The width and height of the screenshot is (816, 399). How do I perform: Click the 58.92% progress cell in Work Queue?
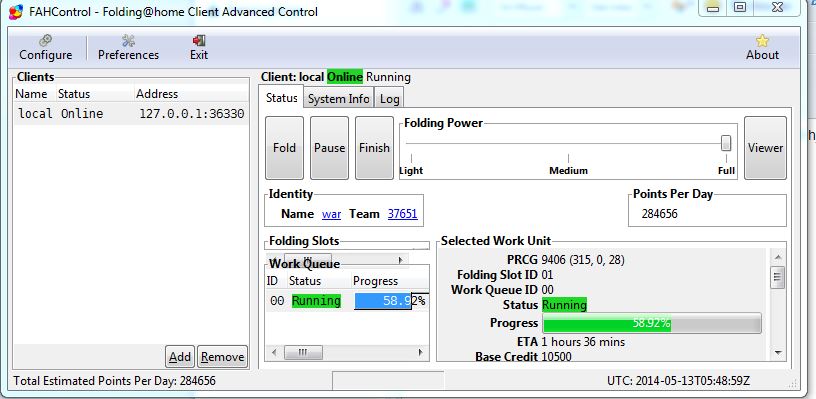pyautogui.click(x=391, y=301)
